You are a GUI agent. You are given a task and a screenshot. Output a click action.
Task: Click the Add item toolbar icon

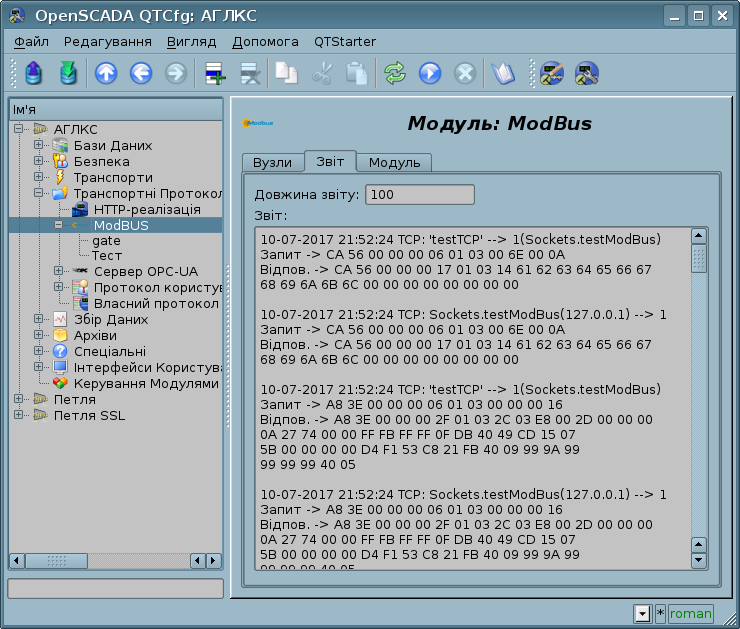click(x=215, y=73)
